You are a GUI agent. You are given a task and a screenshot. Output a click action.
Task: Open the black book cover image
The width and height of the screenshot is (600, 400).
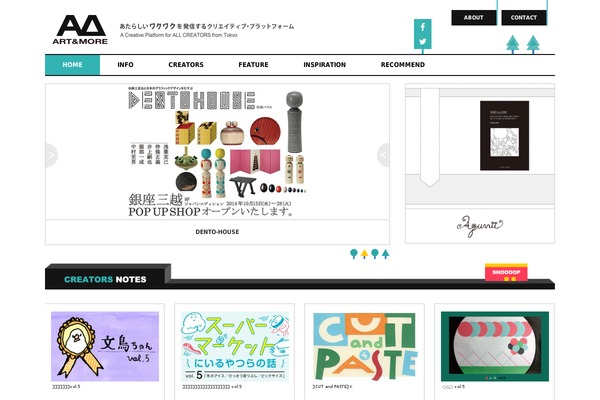point(504,136)
